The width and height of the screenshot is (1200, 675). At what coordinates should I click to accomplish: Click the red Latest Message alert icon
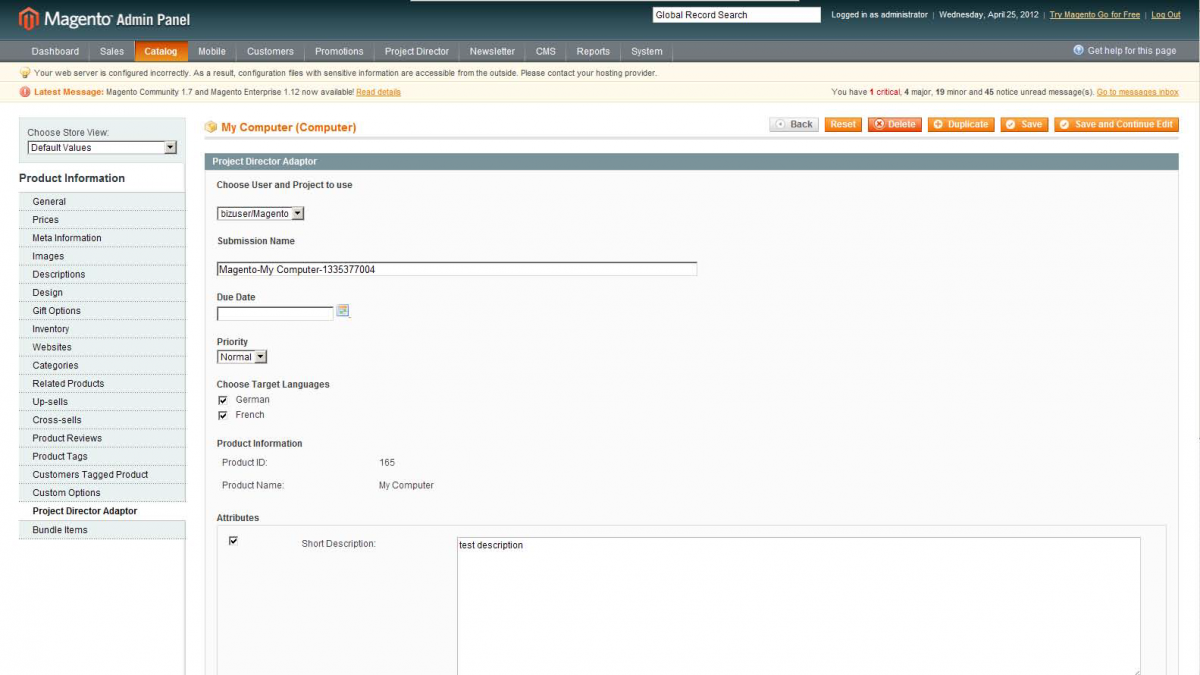25,92
